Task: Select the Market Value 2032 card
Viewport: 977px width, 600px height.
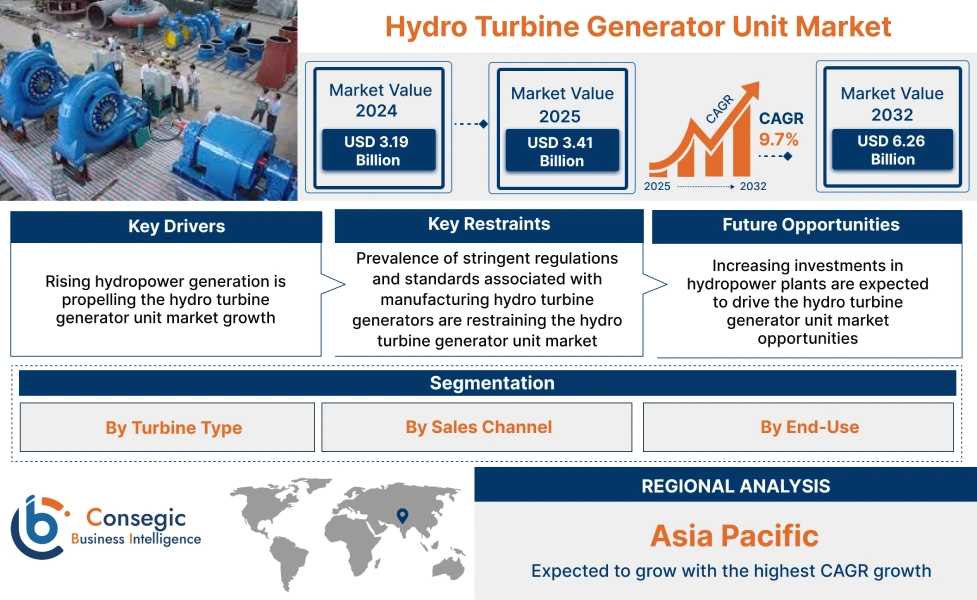Action: pyautogui.click(x=891, y=123)
